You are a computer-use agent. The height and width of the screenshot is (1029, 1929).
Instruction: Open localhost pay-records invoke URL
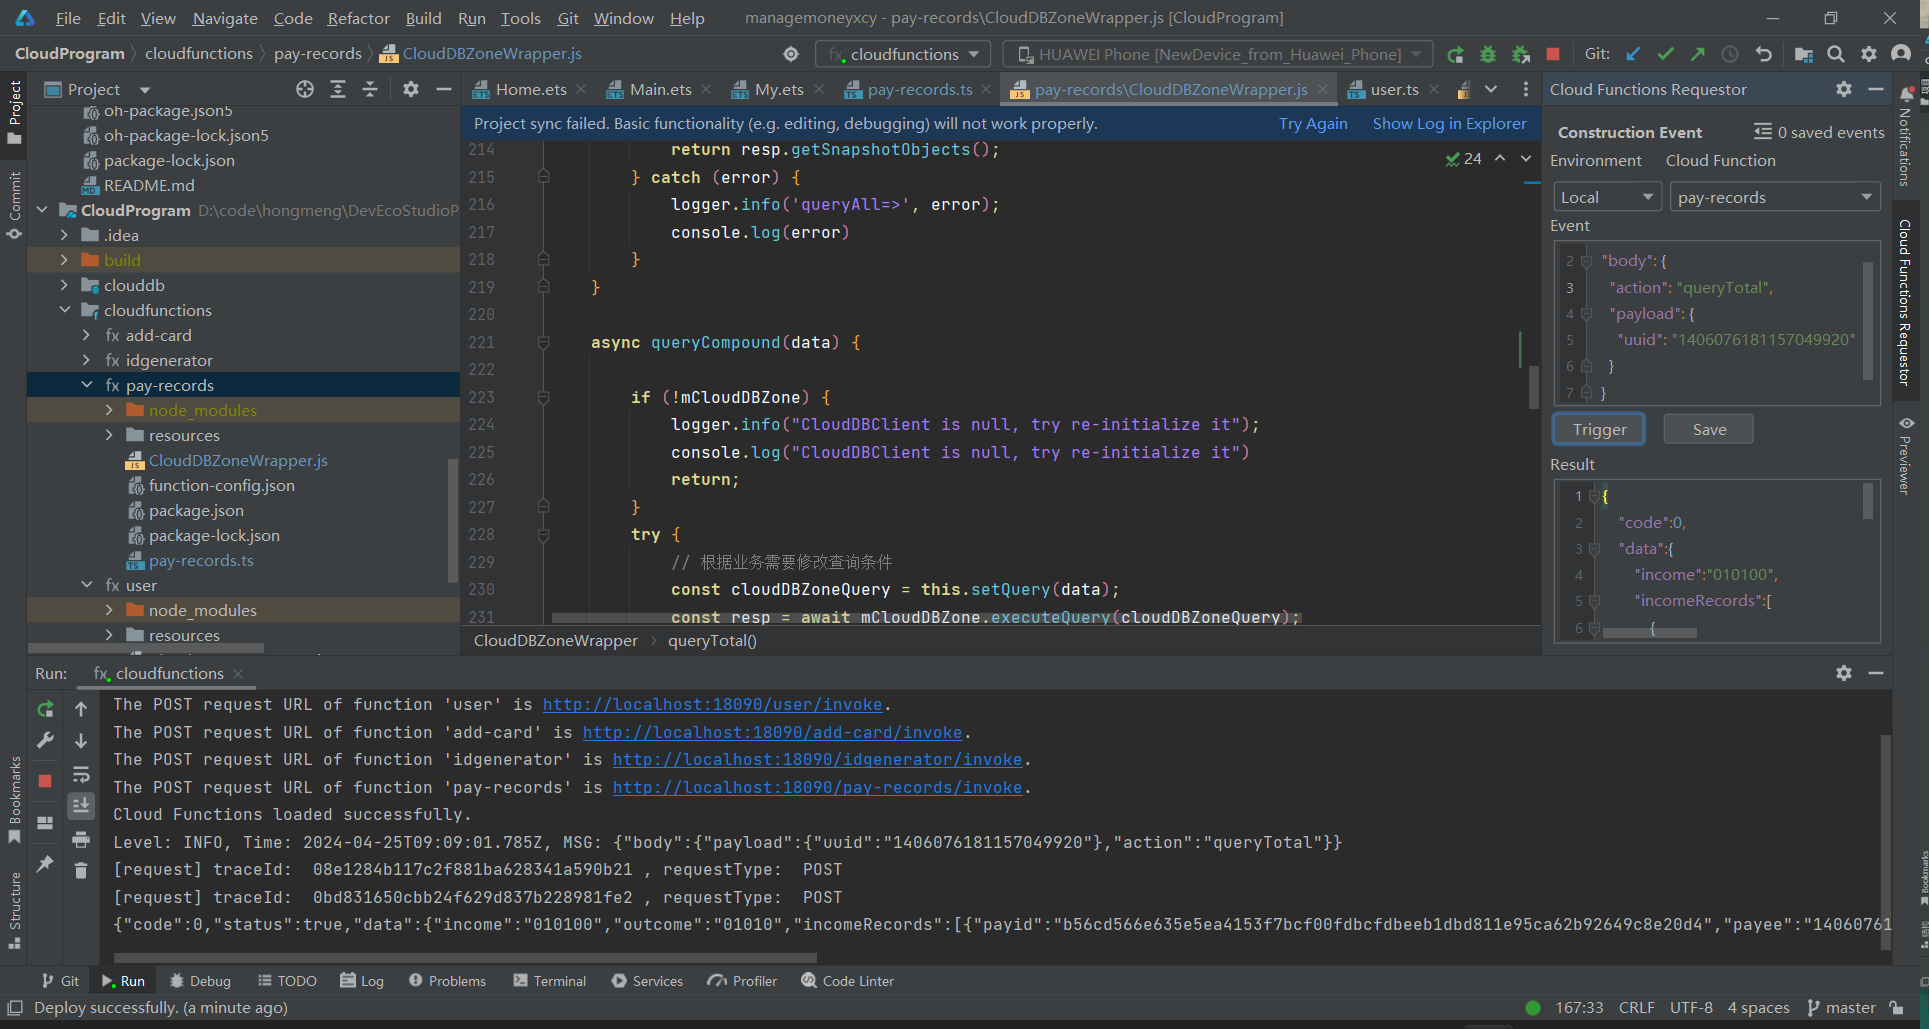point(817,788)
